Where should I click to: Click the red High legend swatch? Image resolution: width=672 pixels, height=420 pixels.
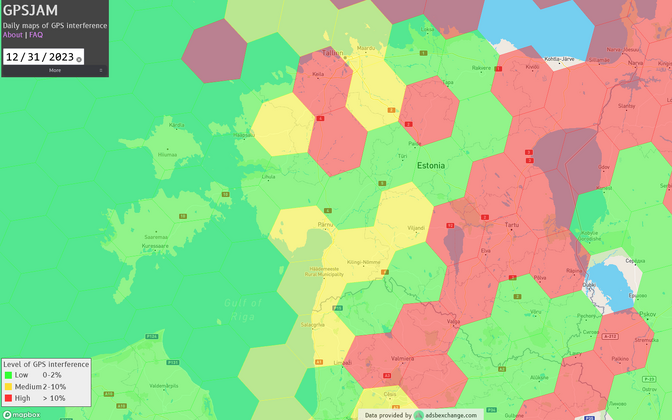coord(9,398)
